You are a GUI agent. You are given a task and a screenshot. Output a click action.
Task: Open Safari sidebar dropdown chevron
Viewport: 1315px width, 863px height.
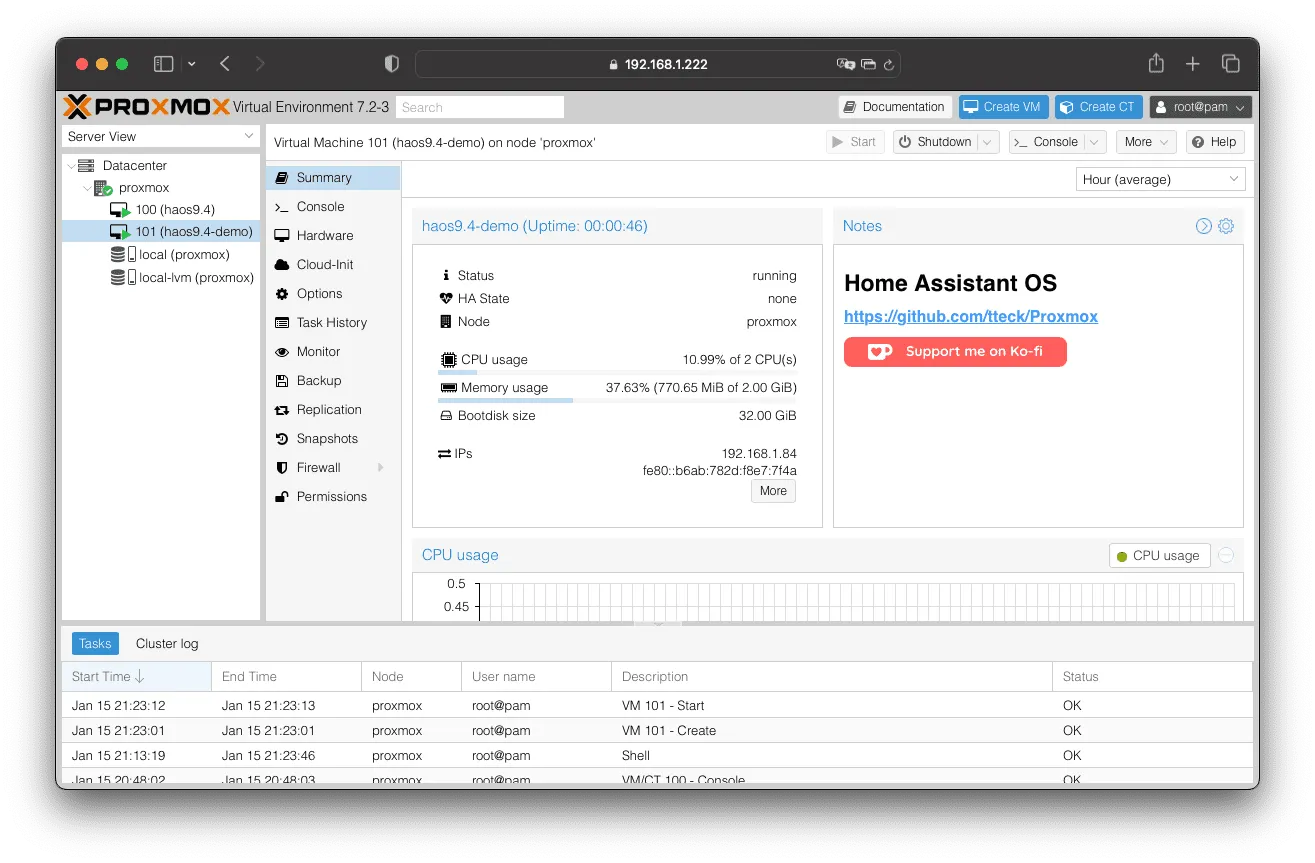191,64
